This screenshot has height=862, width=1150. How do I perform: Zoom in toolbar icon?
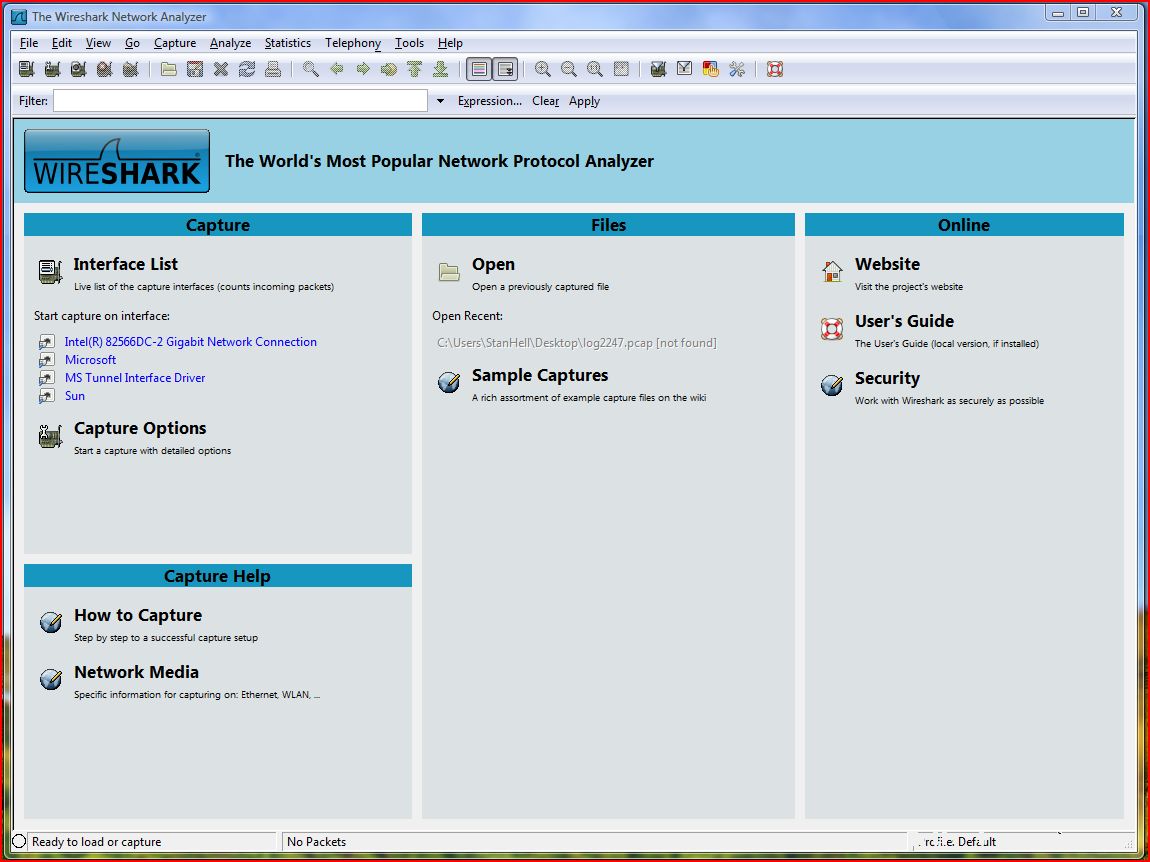click(543, 69)
